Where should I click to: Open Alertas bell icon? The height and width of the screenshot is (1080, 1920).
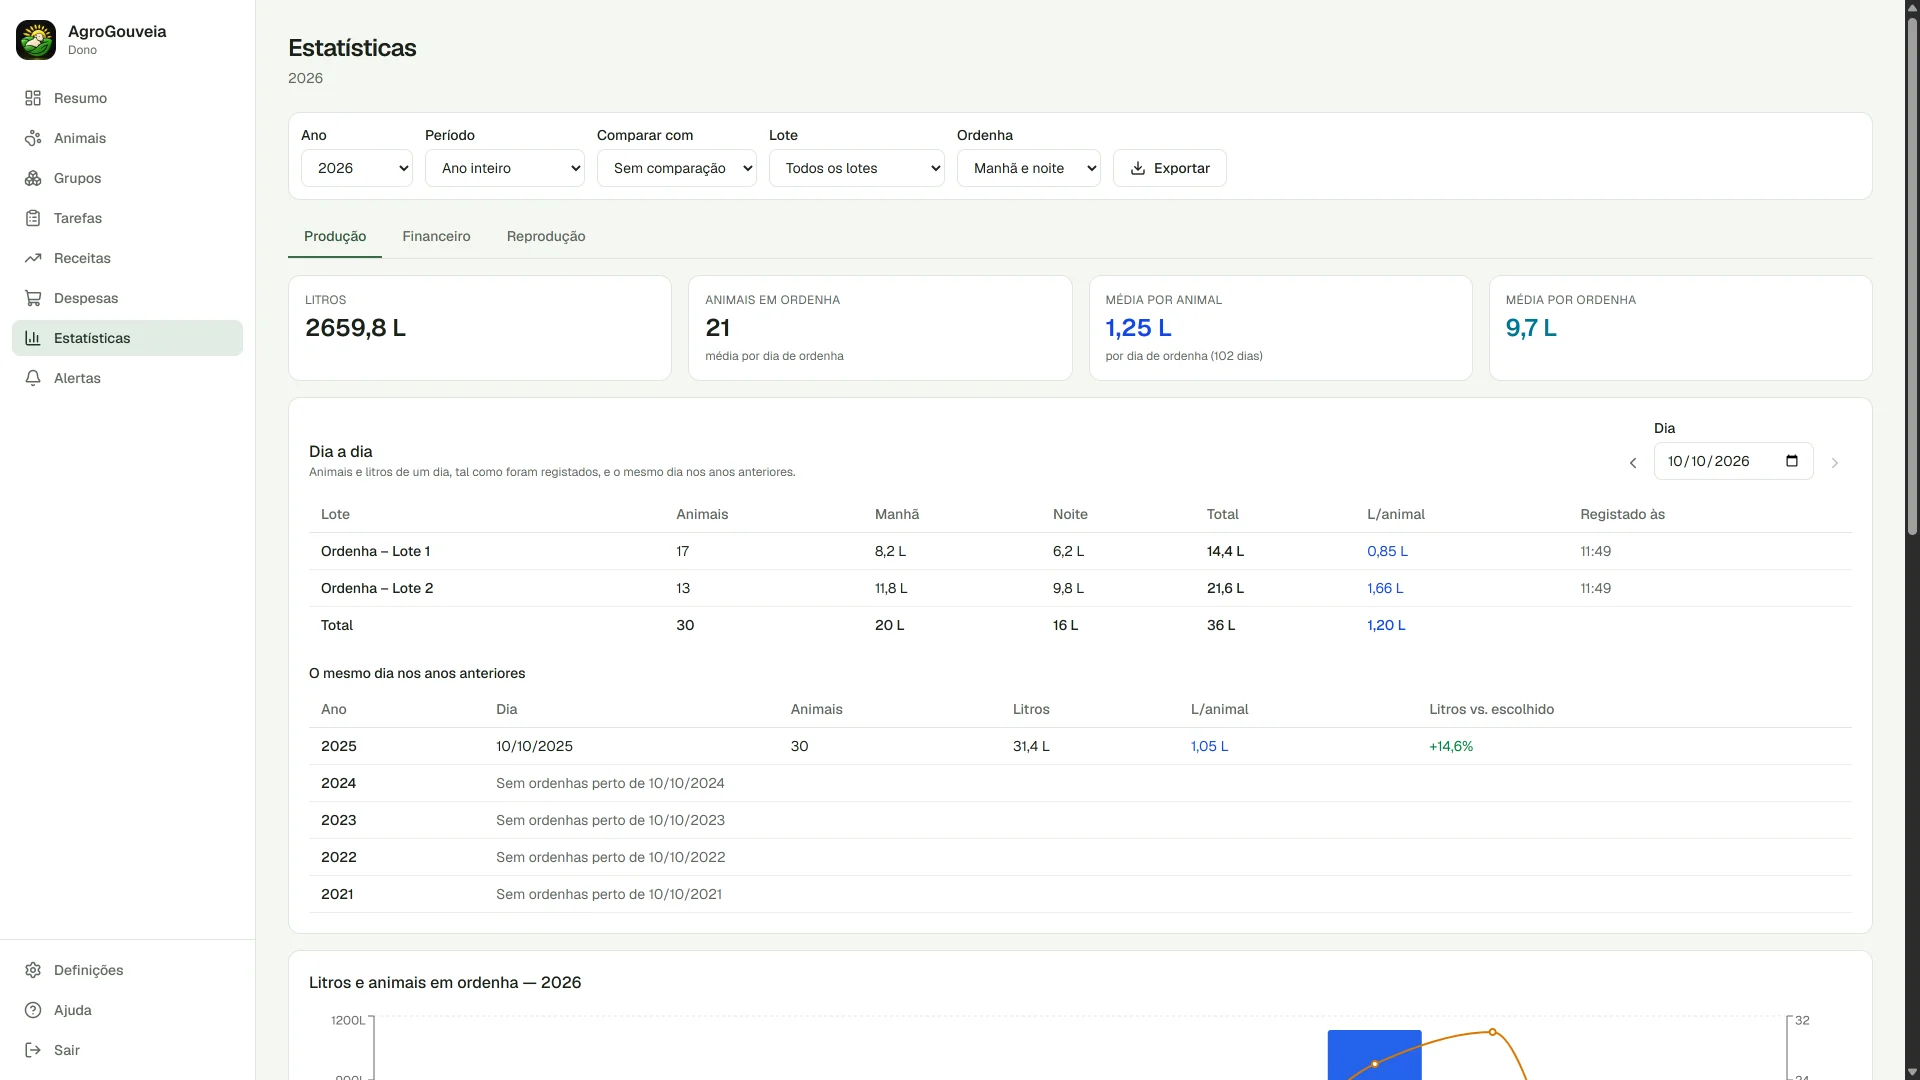[x=33, y=378]
